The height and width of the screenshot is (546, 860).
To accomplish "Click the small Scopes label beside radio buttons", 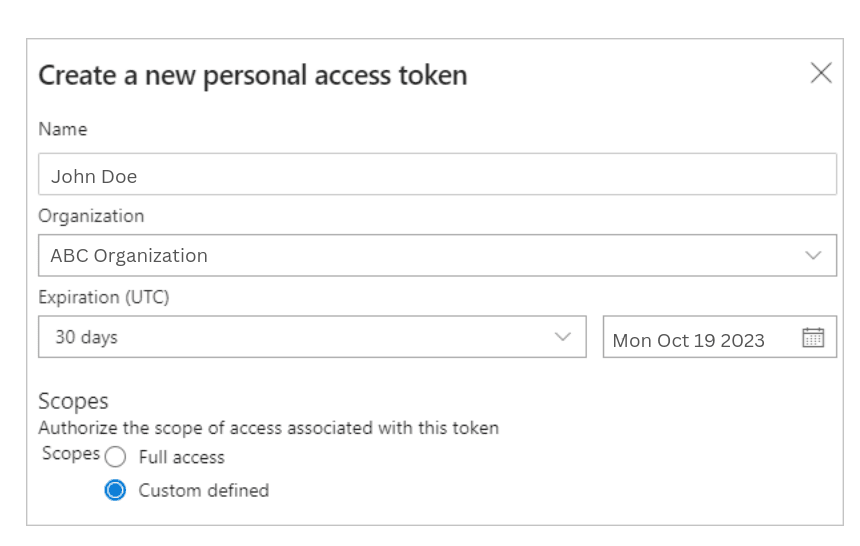I will pyautogui.click(x=71, y=454).
